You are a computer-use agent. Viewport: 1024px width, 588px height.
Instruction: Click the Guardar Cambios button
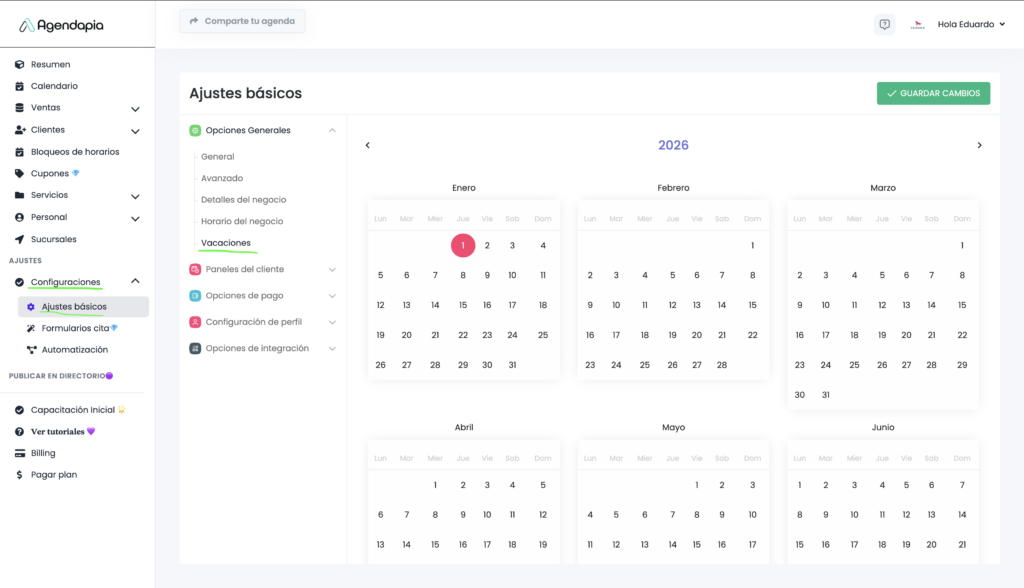point(933,93)
